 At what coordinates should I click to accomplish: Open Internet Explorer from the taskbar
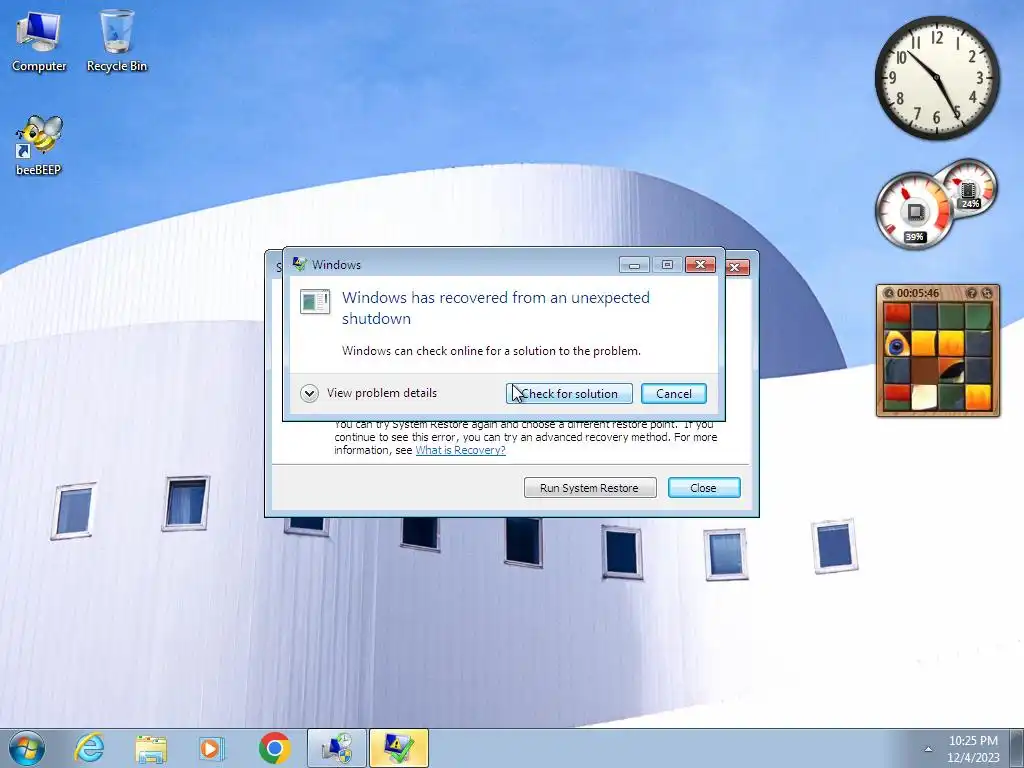tap(89, 748)
